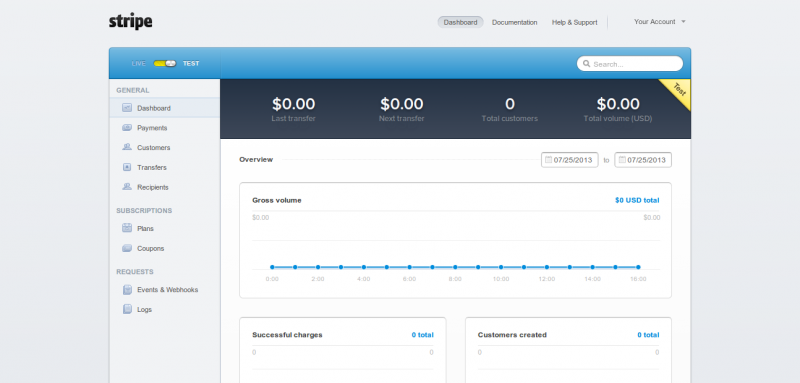800x383 pixels.
Task: Click the Plans calendar icon
Action: click(x=127, y=228)
